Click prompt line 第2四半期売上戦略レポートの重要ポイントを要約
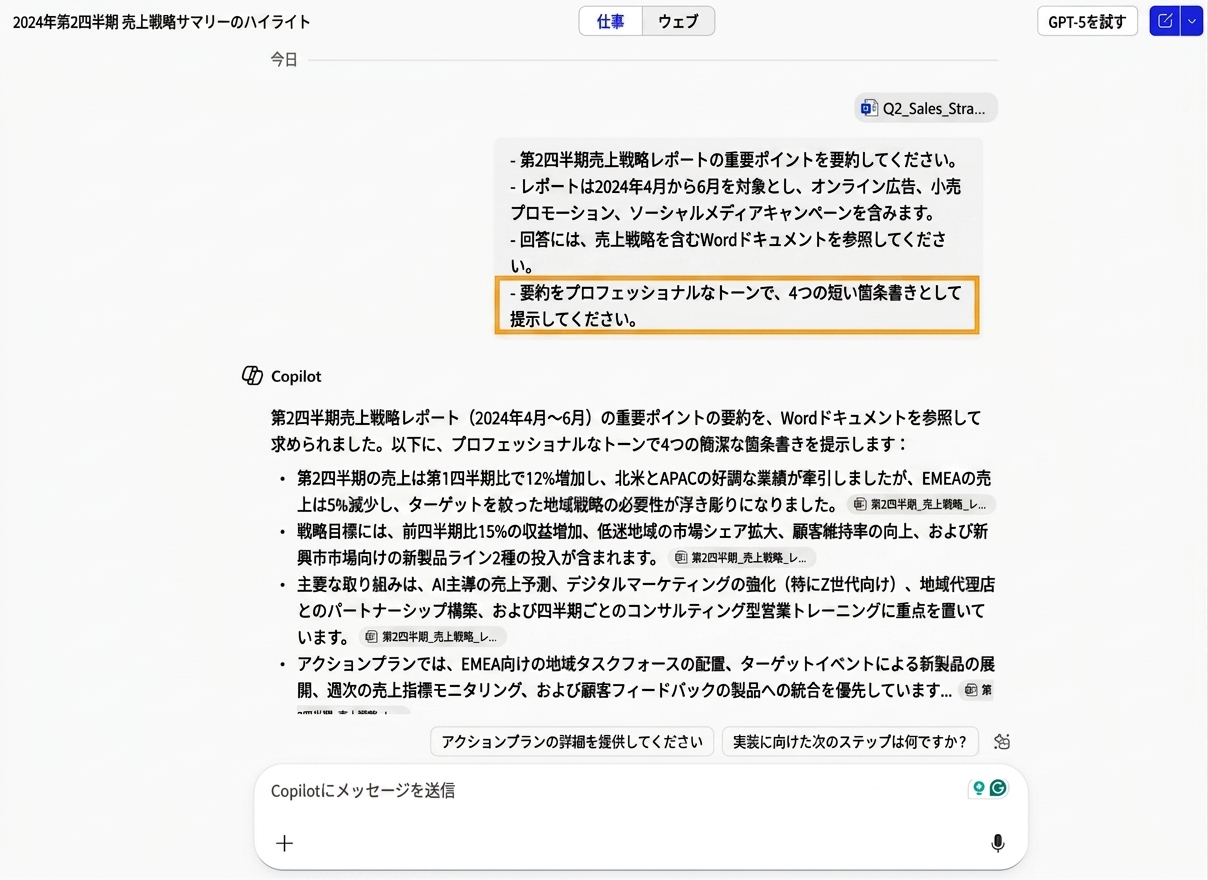 tap(734, 161)
